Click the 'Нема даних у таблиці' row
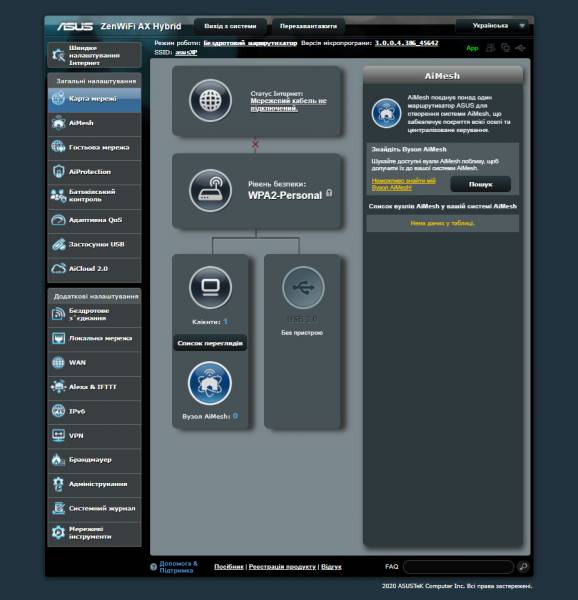578x600 pixels. click(443, 223)
